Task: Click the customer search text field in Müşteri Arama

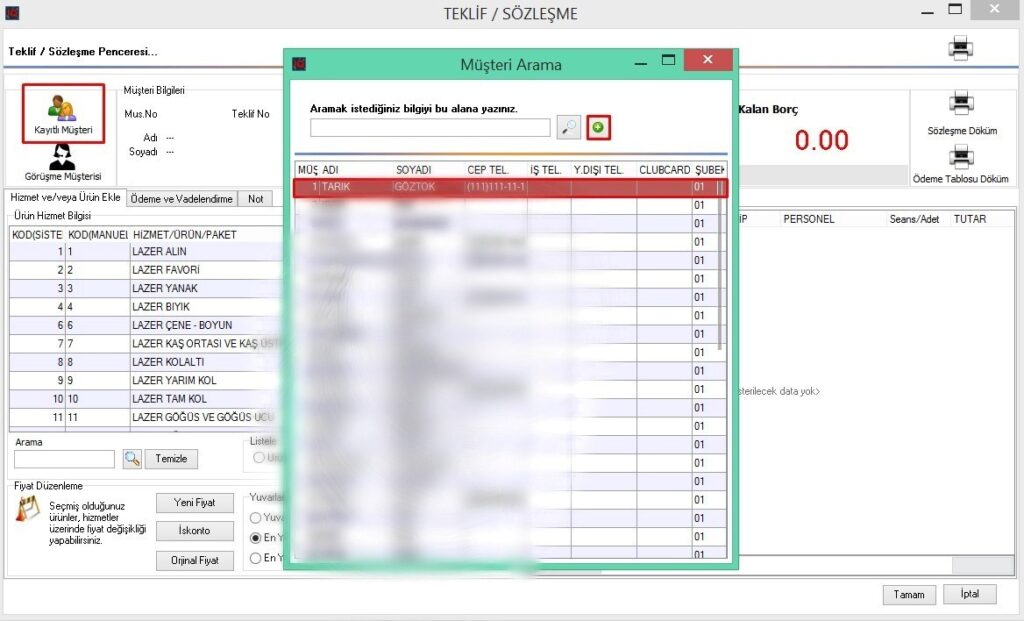Action: pyautogui.click(x=430, y=128)
